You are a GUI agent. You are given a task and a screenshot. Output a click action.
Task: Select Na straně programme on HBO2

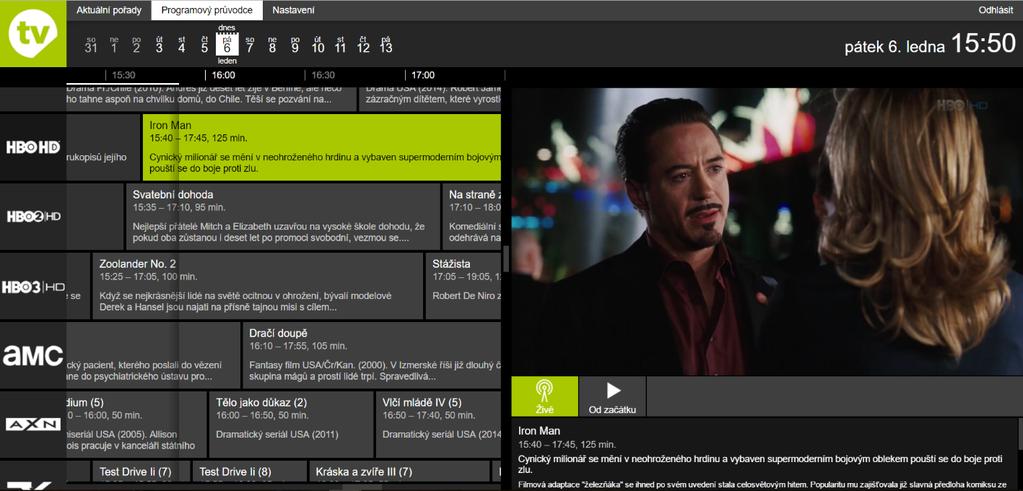coord(472,216)
